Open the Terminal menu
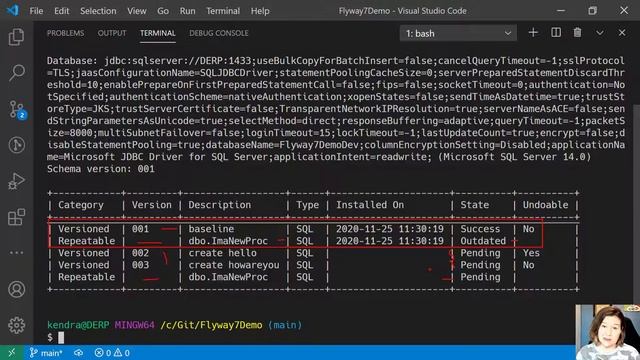The width and height of the screenshot is (640, 360). [x=223, y=11]
